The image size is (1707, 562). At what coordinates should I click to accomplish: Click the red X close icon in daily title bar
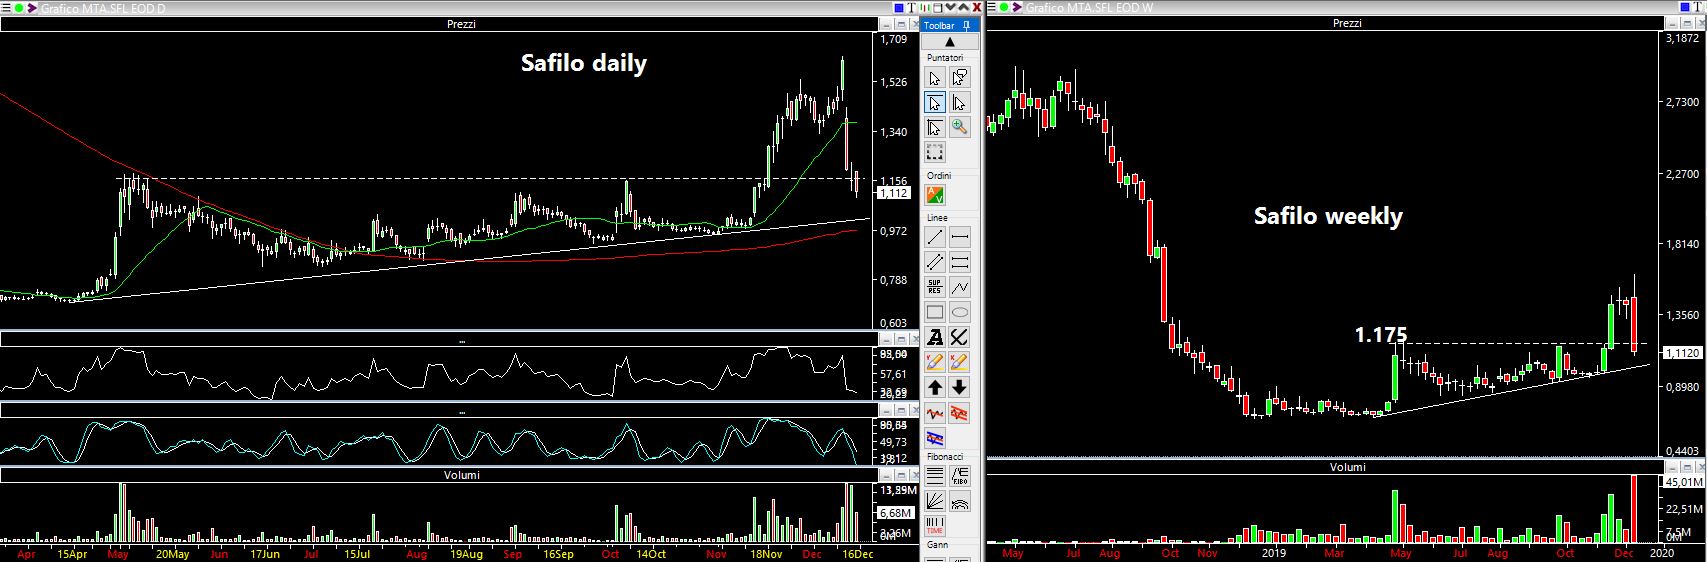pos(977,8)
